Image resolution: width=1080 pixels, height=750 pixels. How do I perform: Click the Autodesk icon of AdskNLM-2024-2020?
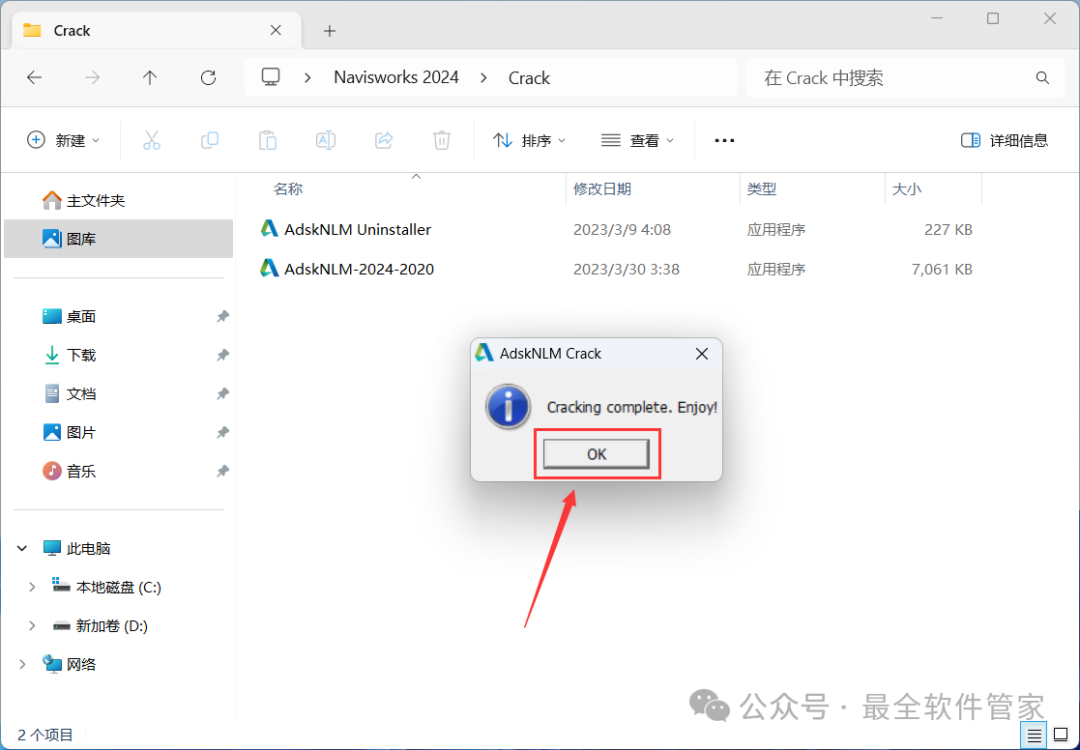click(x=269, y=268)
